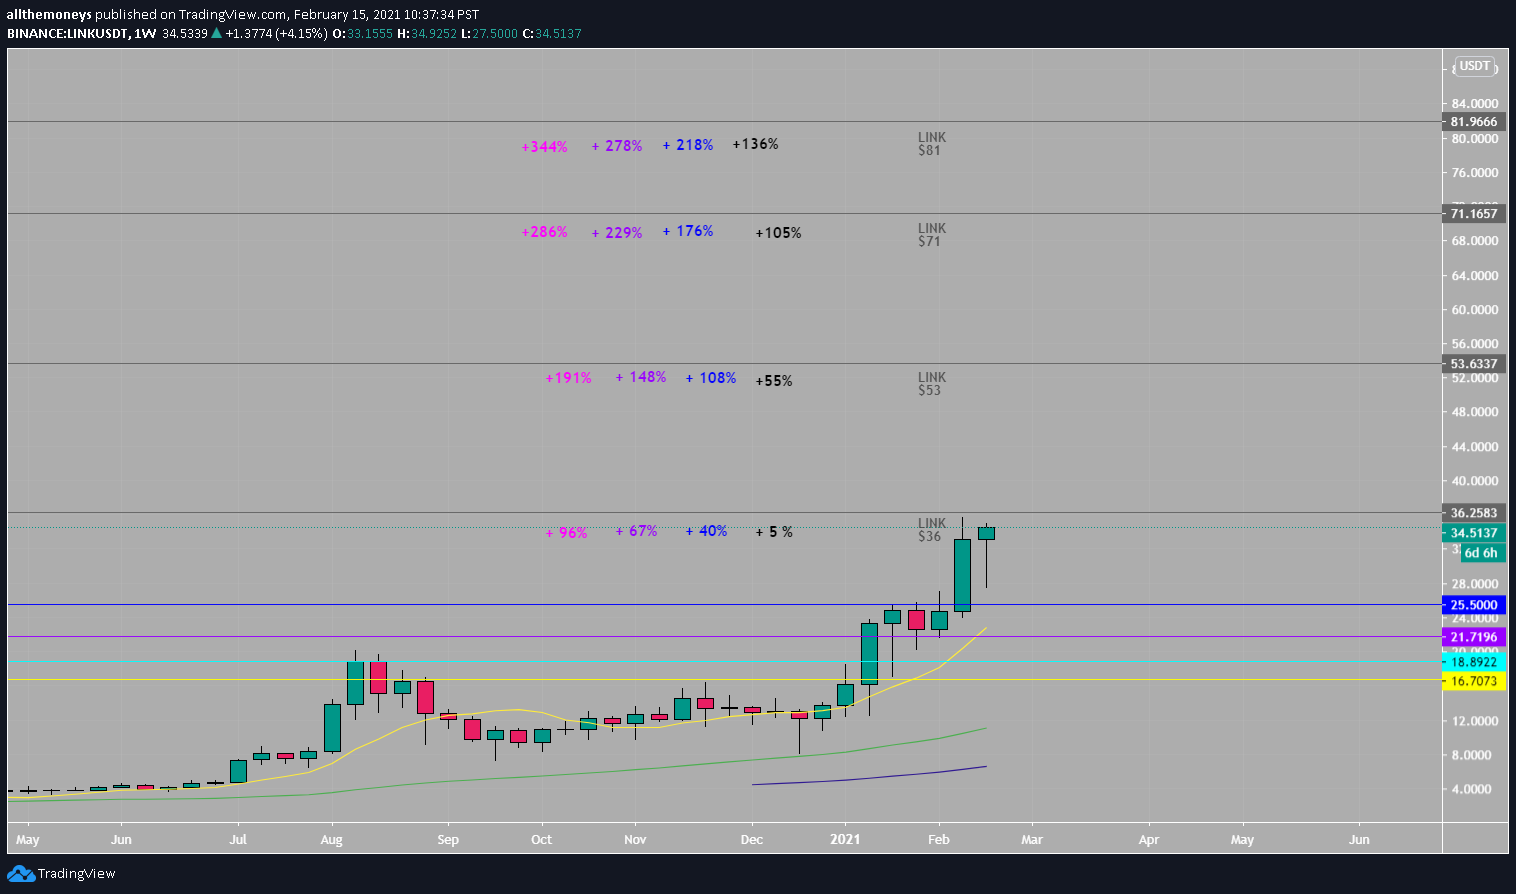Click the Apr label on time axis
Screen dimensions: 1516x894
click(x=1148, y=839)
